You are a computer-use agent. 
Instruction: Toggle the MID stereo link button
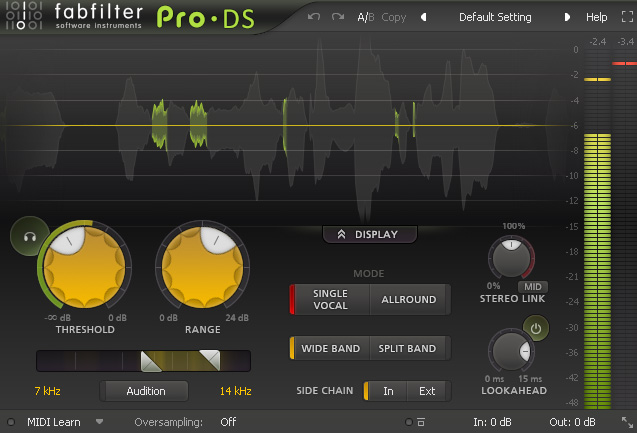tap(533, 286)
